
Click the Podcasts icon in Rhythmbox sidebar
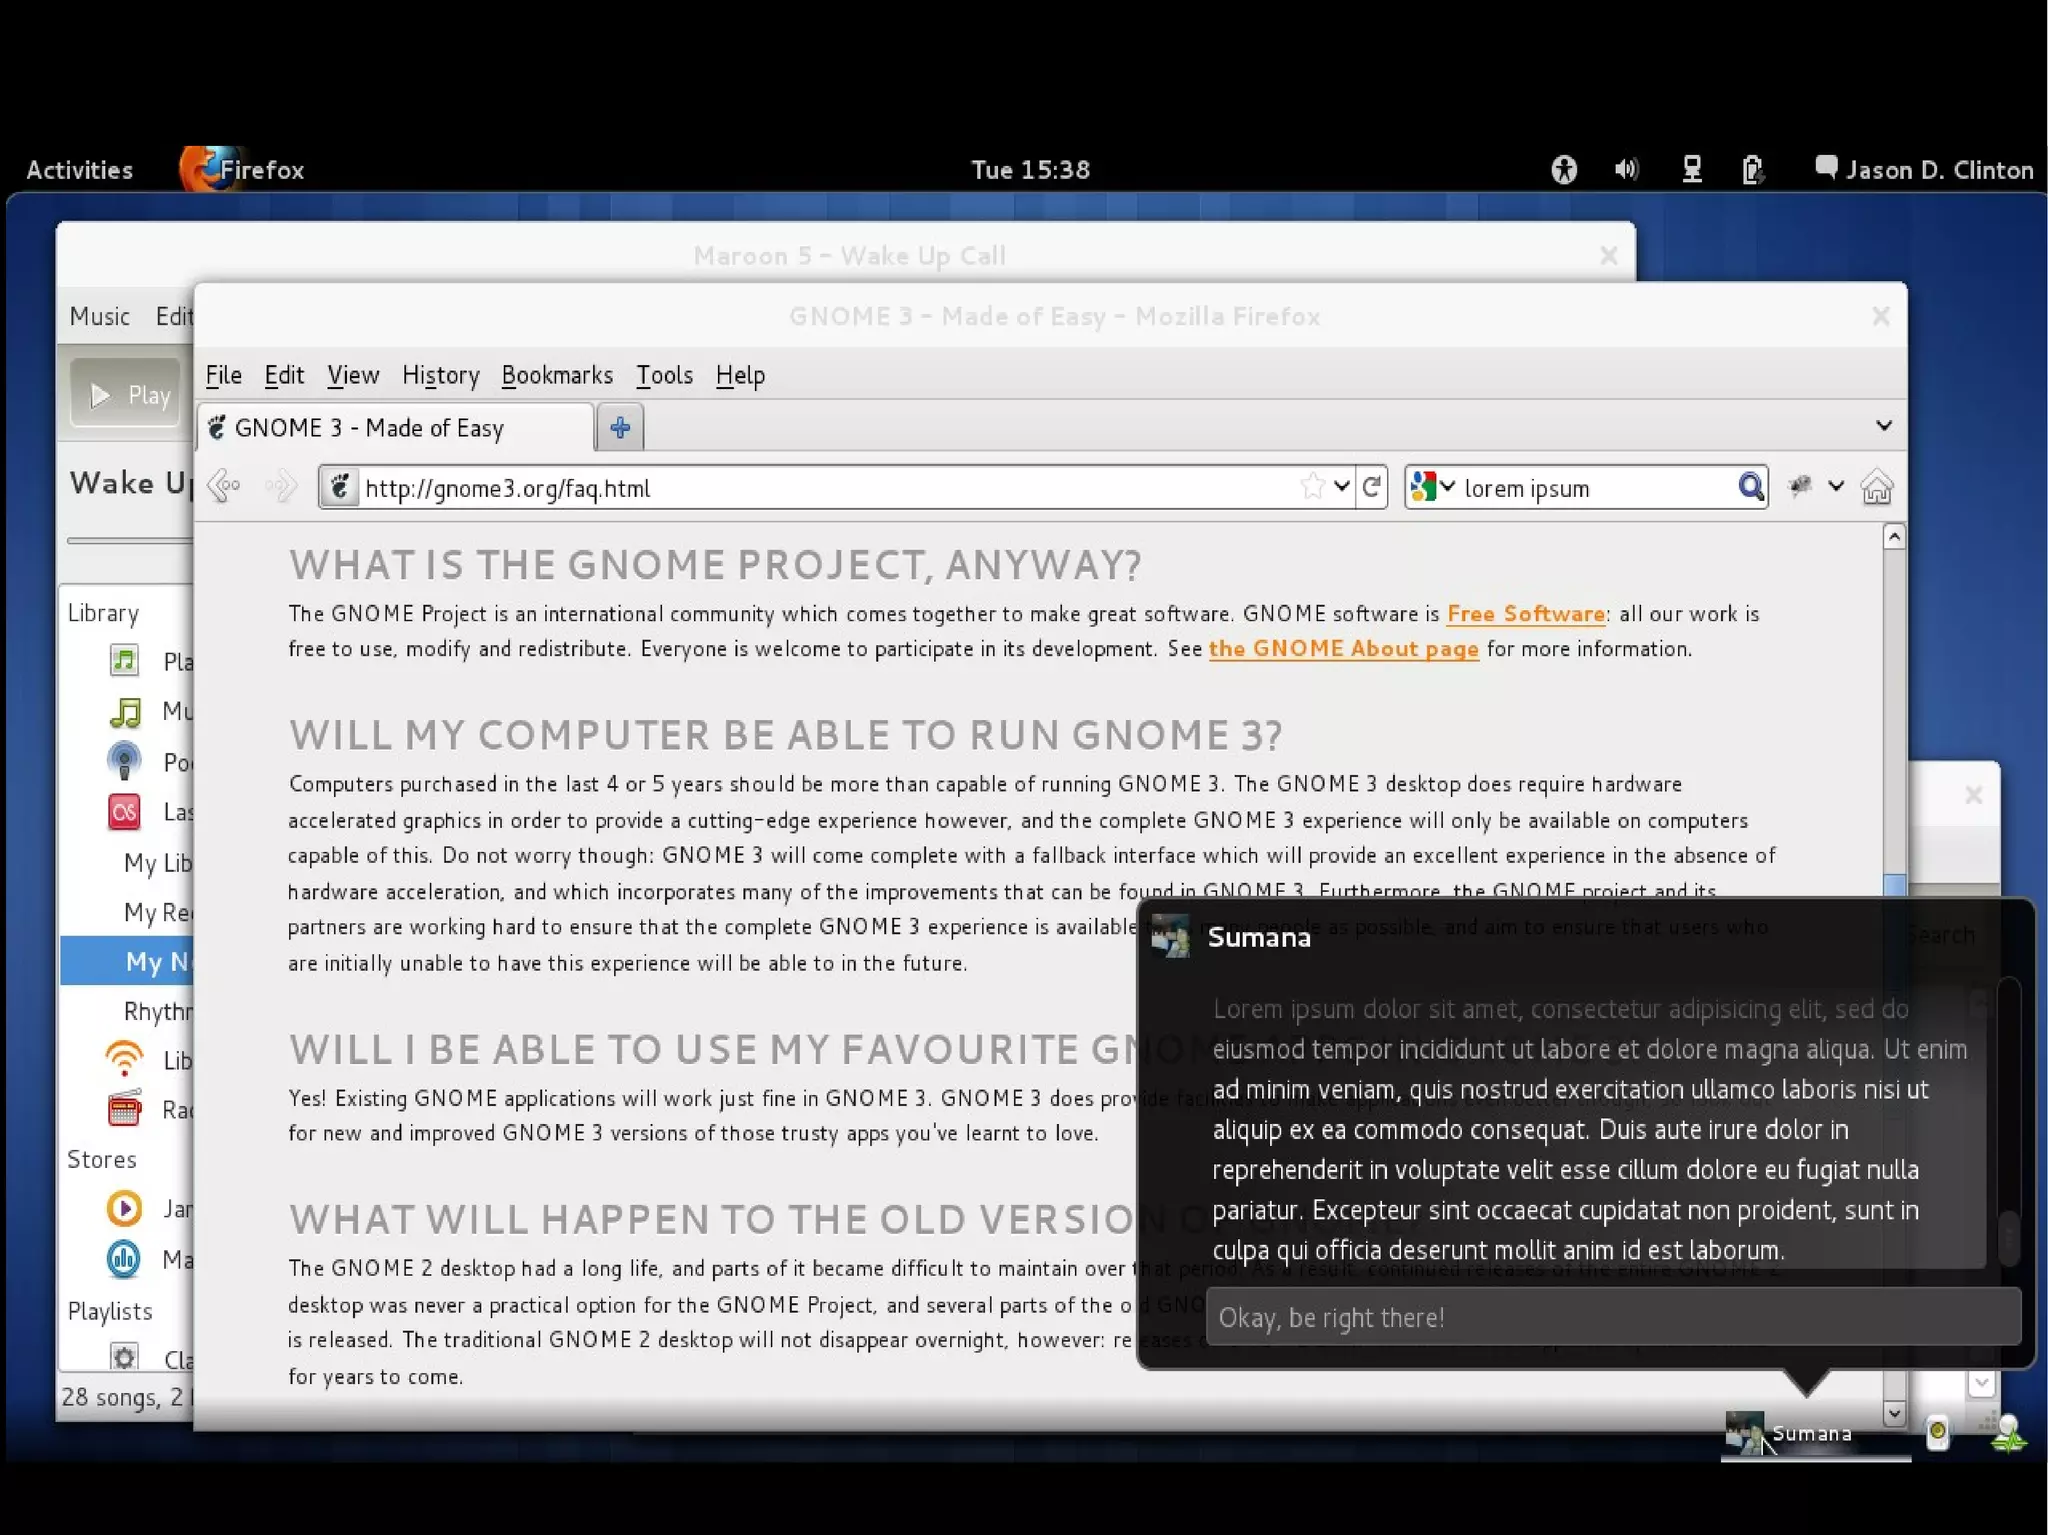pos(124,762)
